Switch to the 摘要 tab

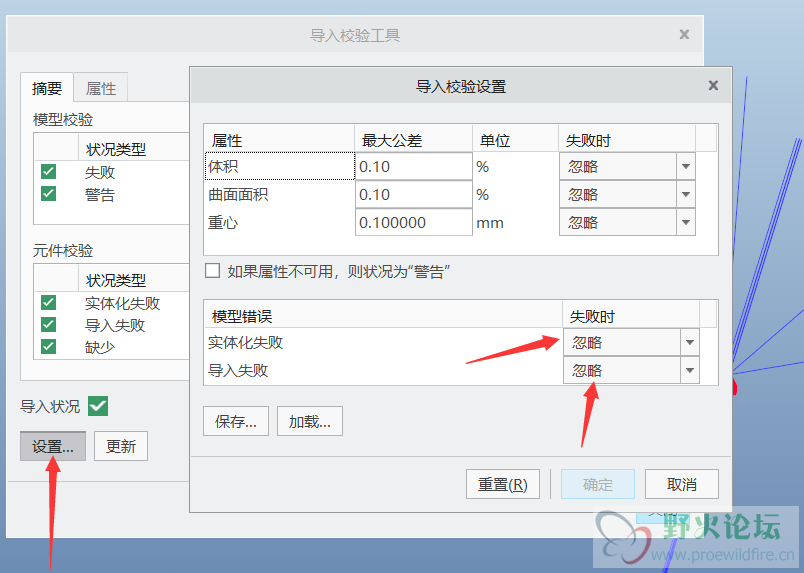point(47,88)
